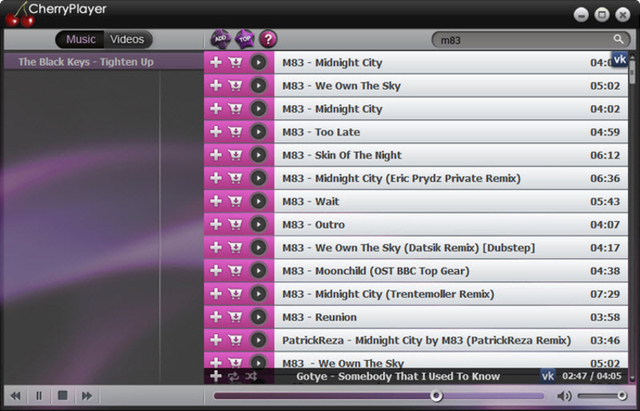640x411 pixels.
Task: Buy M83 - Skin Of The Night
Action: click(235, 155)
